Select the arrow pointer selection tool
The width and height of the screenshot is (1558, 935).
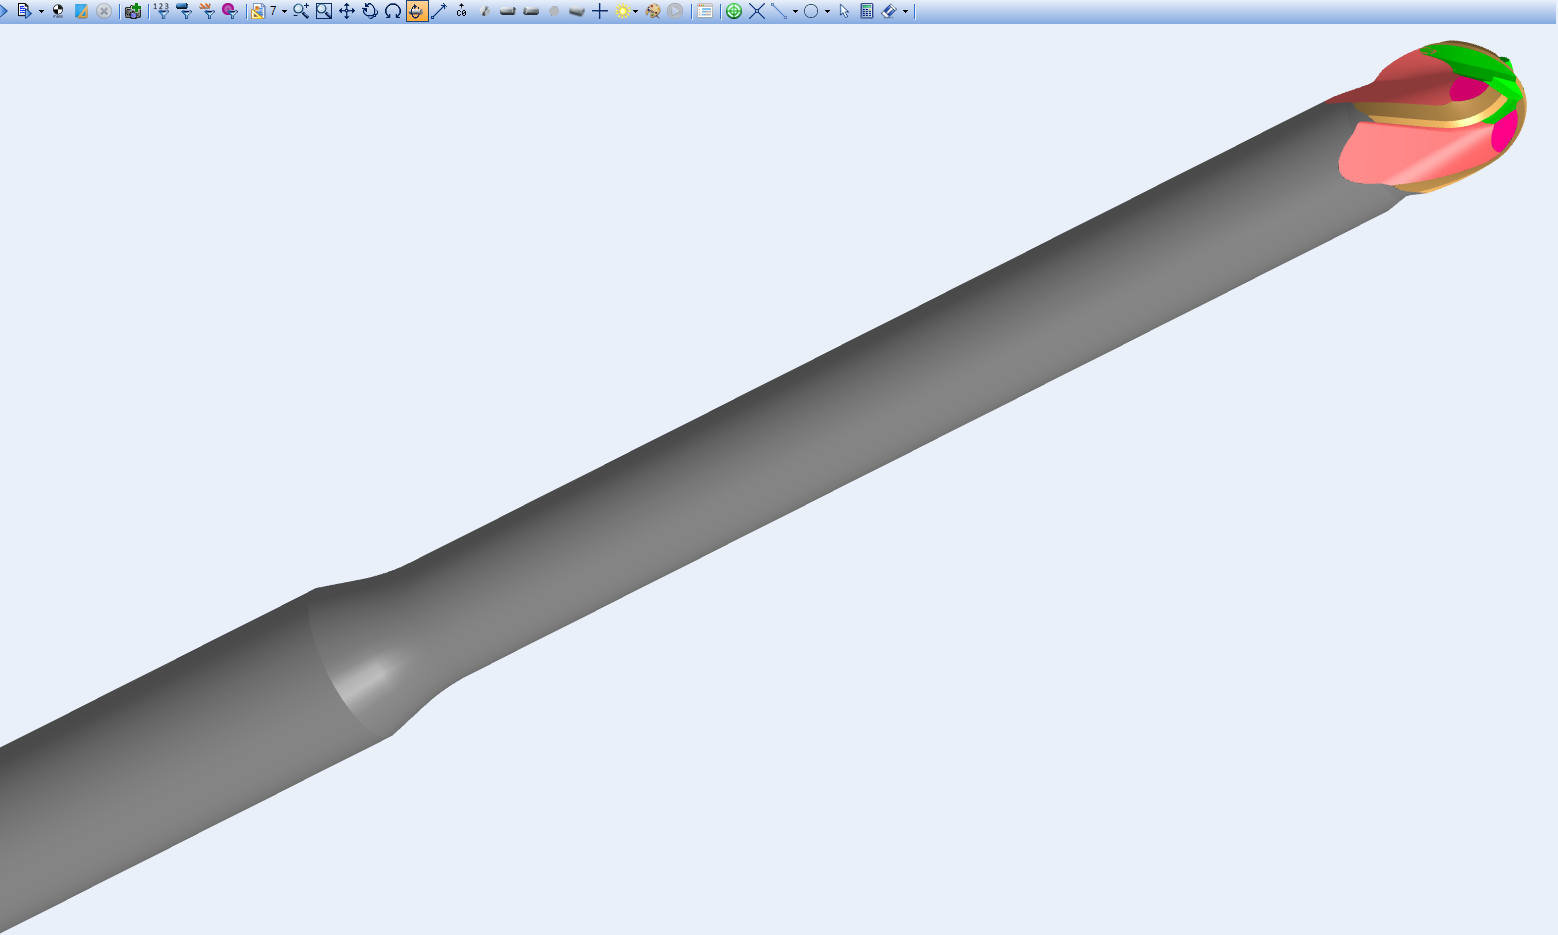pyautogui.click(x=844, y=11)
